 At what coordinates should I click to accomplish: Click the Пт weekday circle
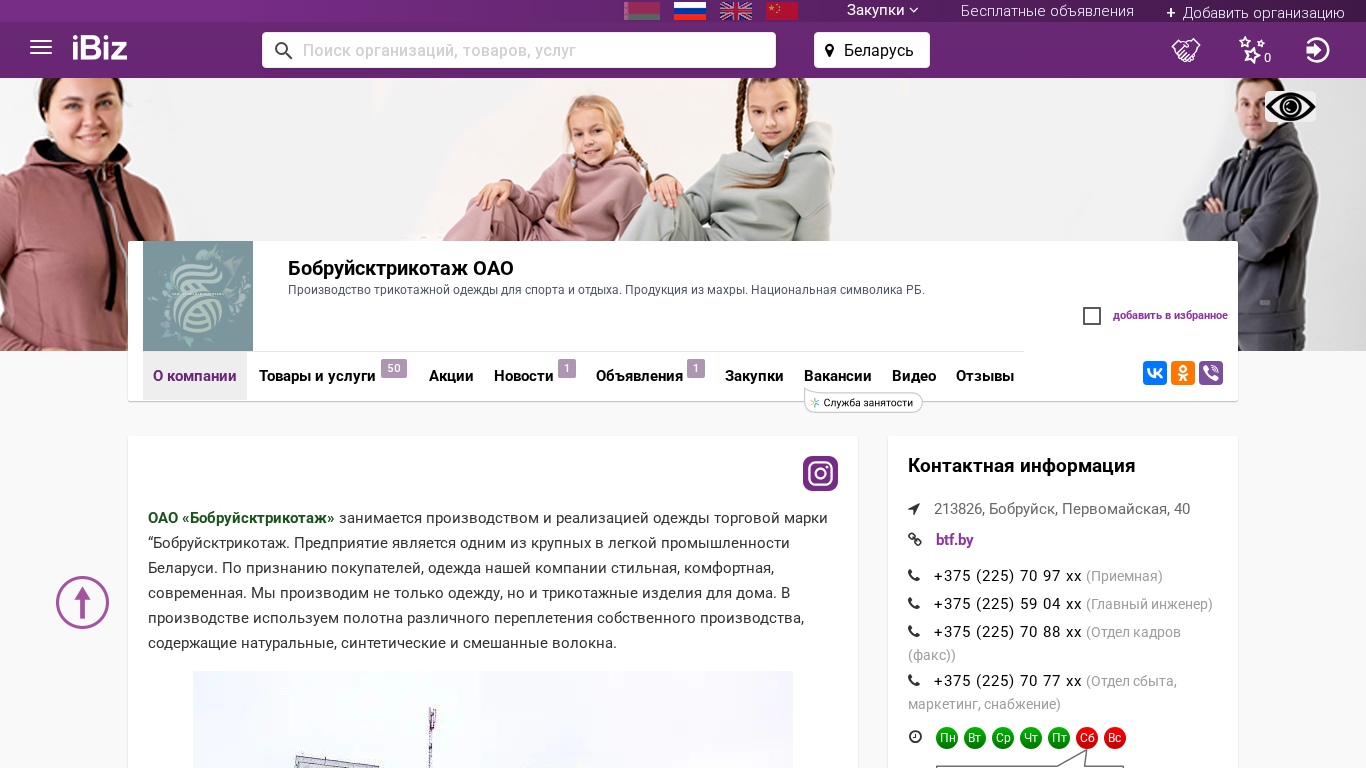tap(1059, 738)
